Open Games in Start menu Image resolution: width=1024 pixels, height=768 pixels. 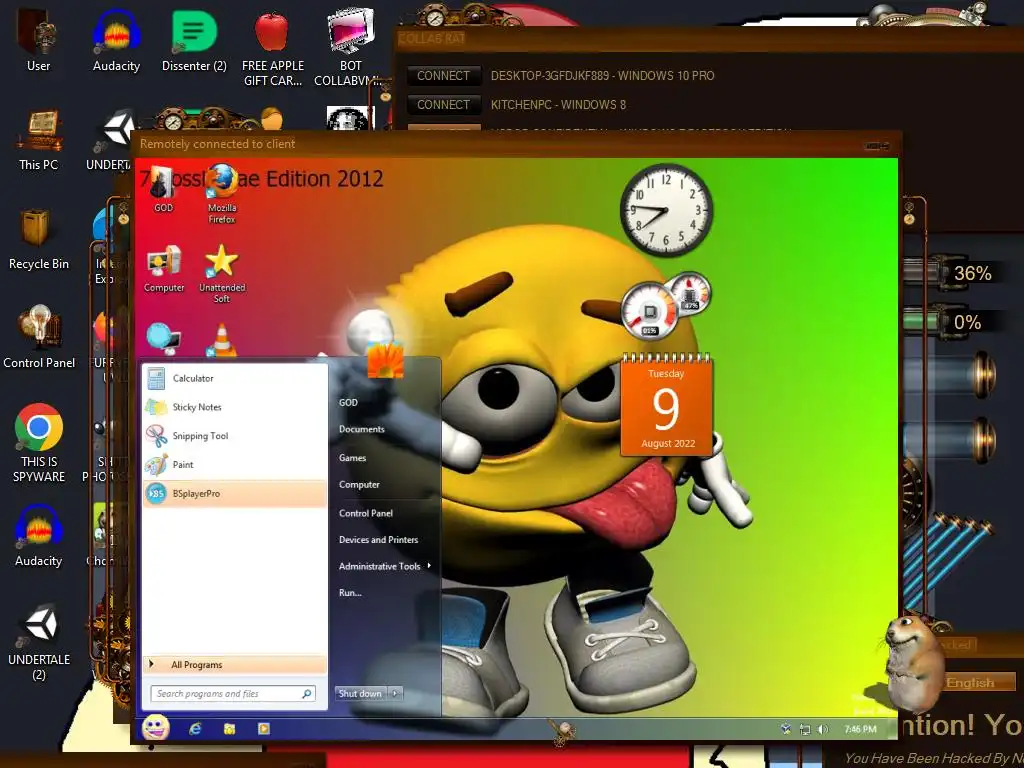click(353, 458)
